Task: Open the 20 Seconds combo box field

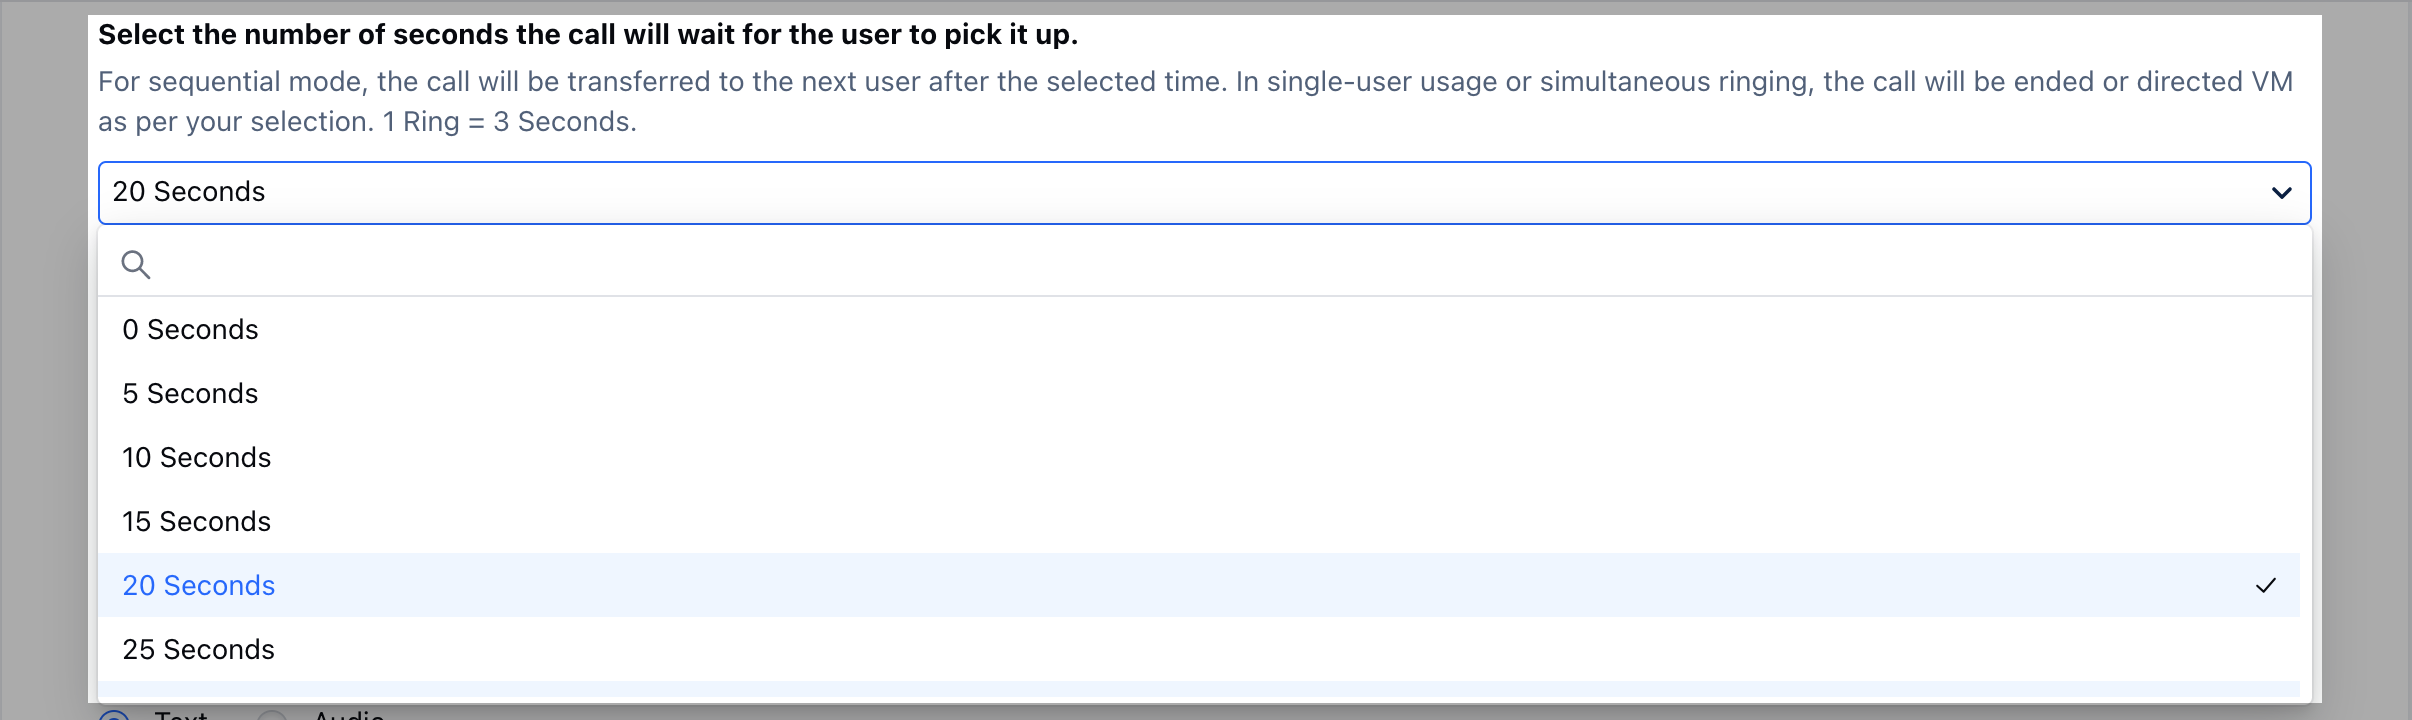Action: point(1204,193)
